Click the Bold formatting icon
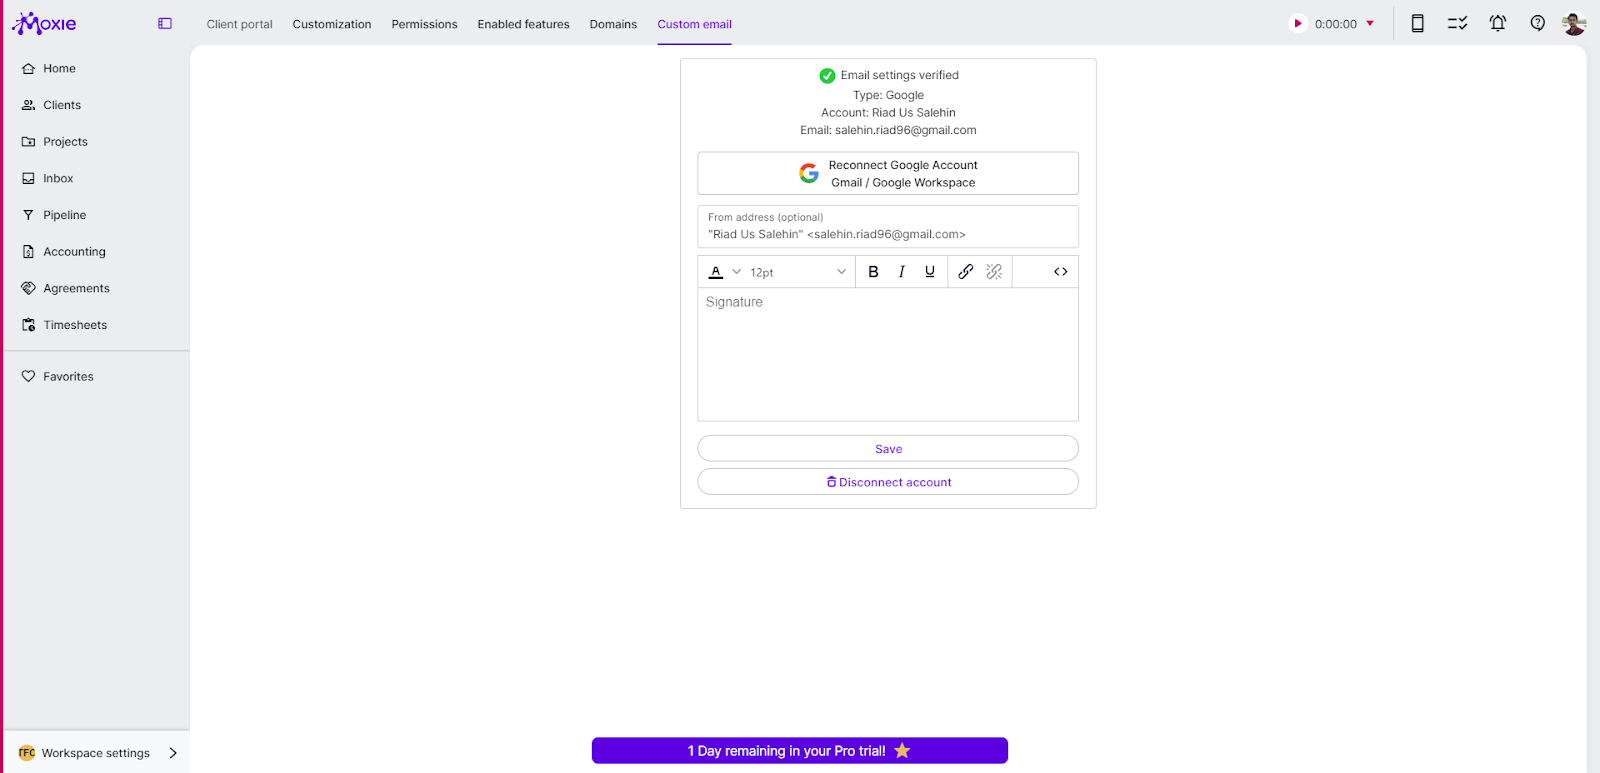 (x=873, y=272)
